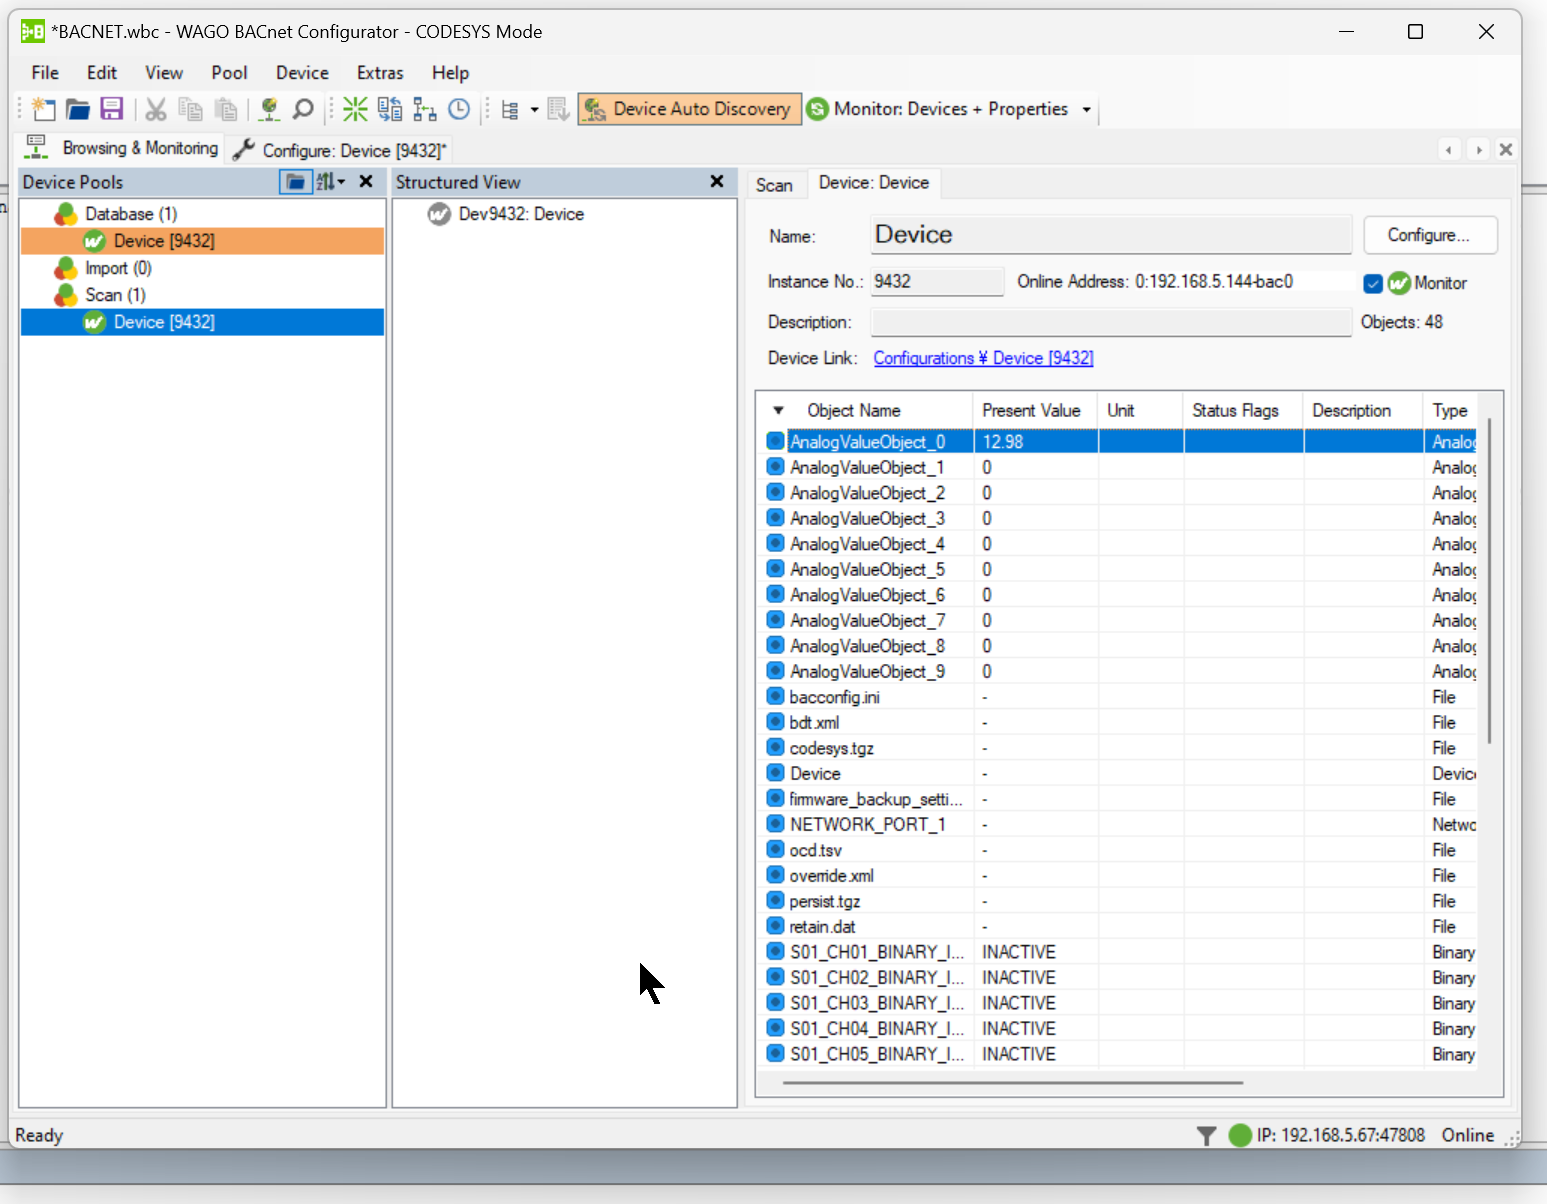Sort by Object Name column header
The width and height of the screenshot is (1547, 1204).
tap(853, 411)
